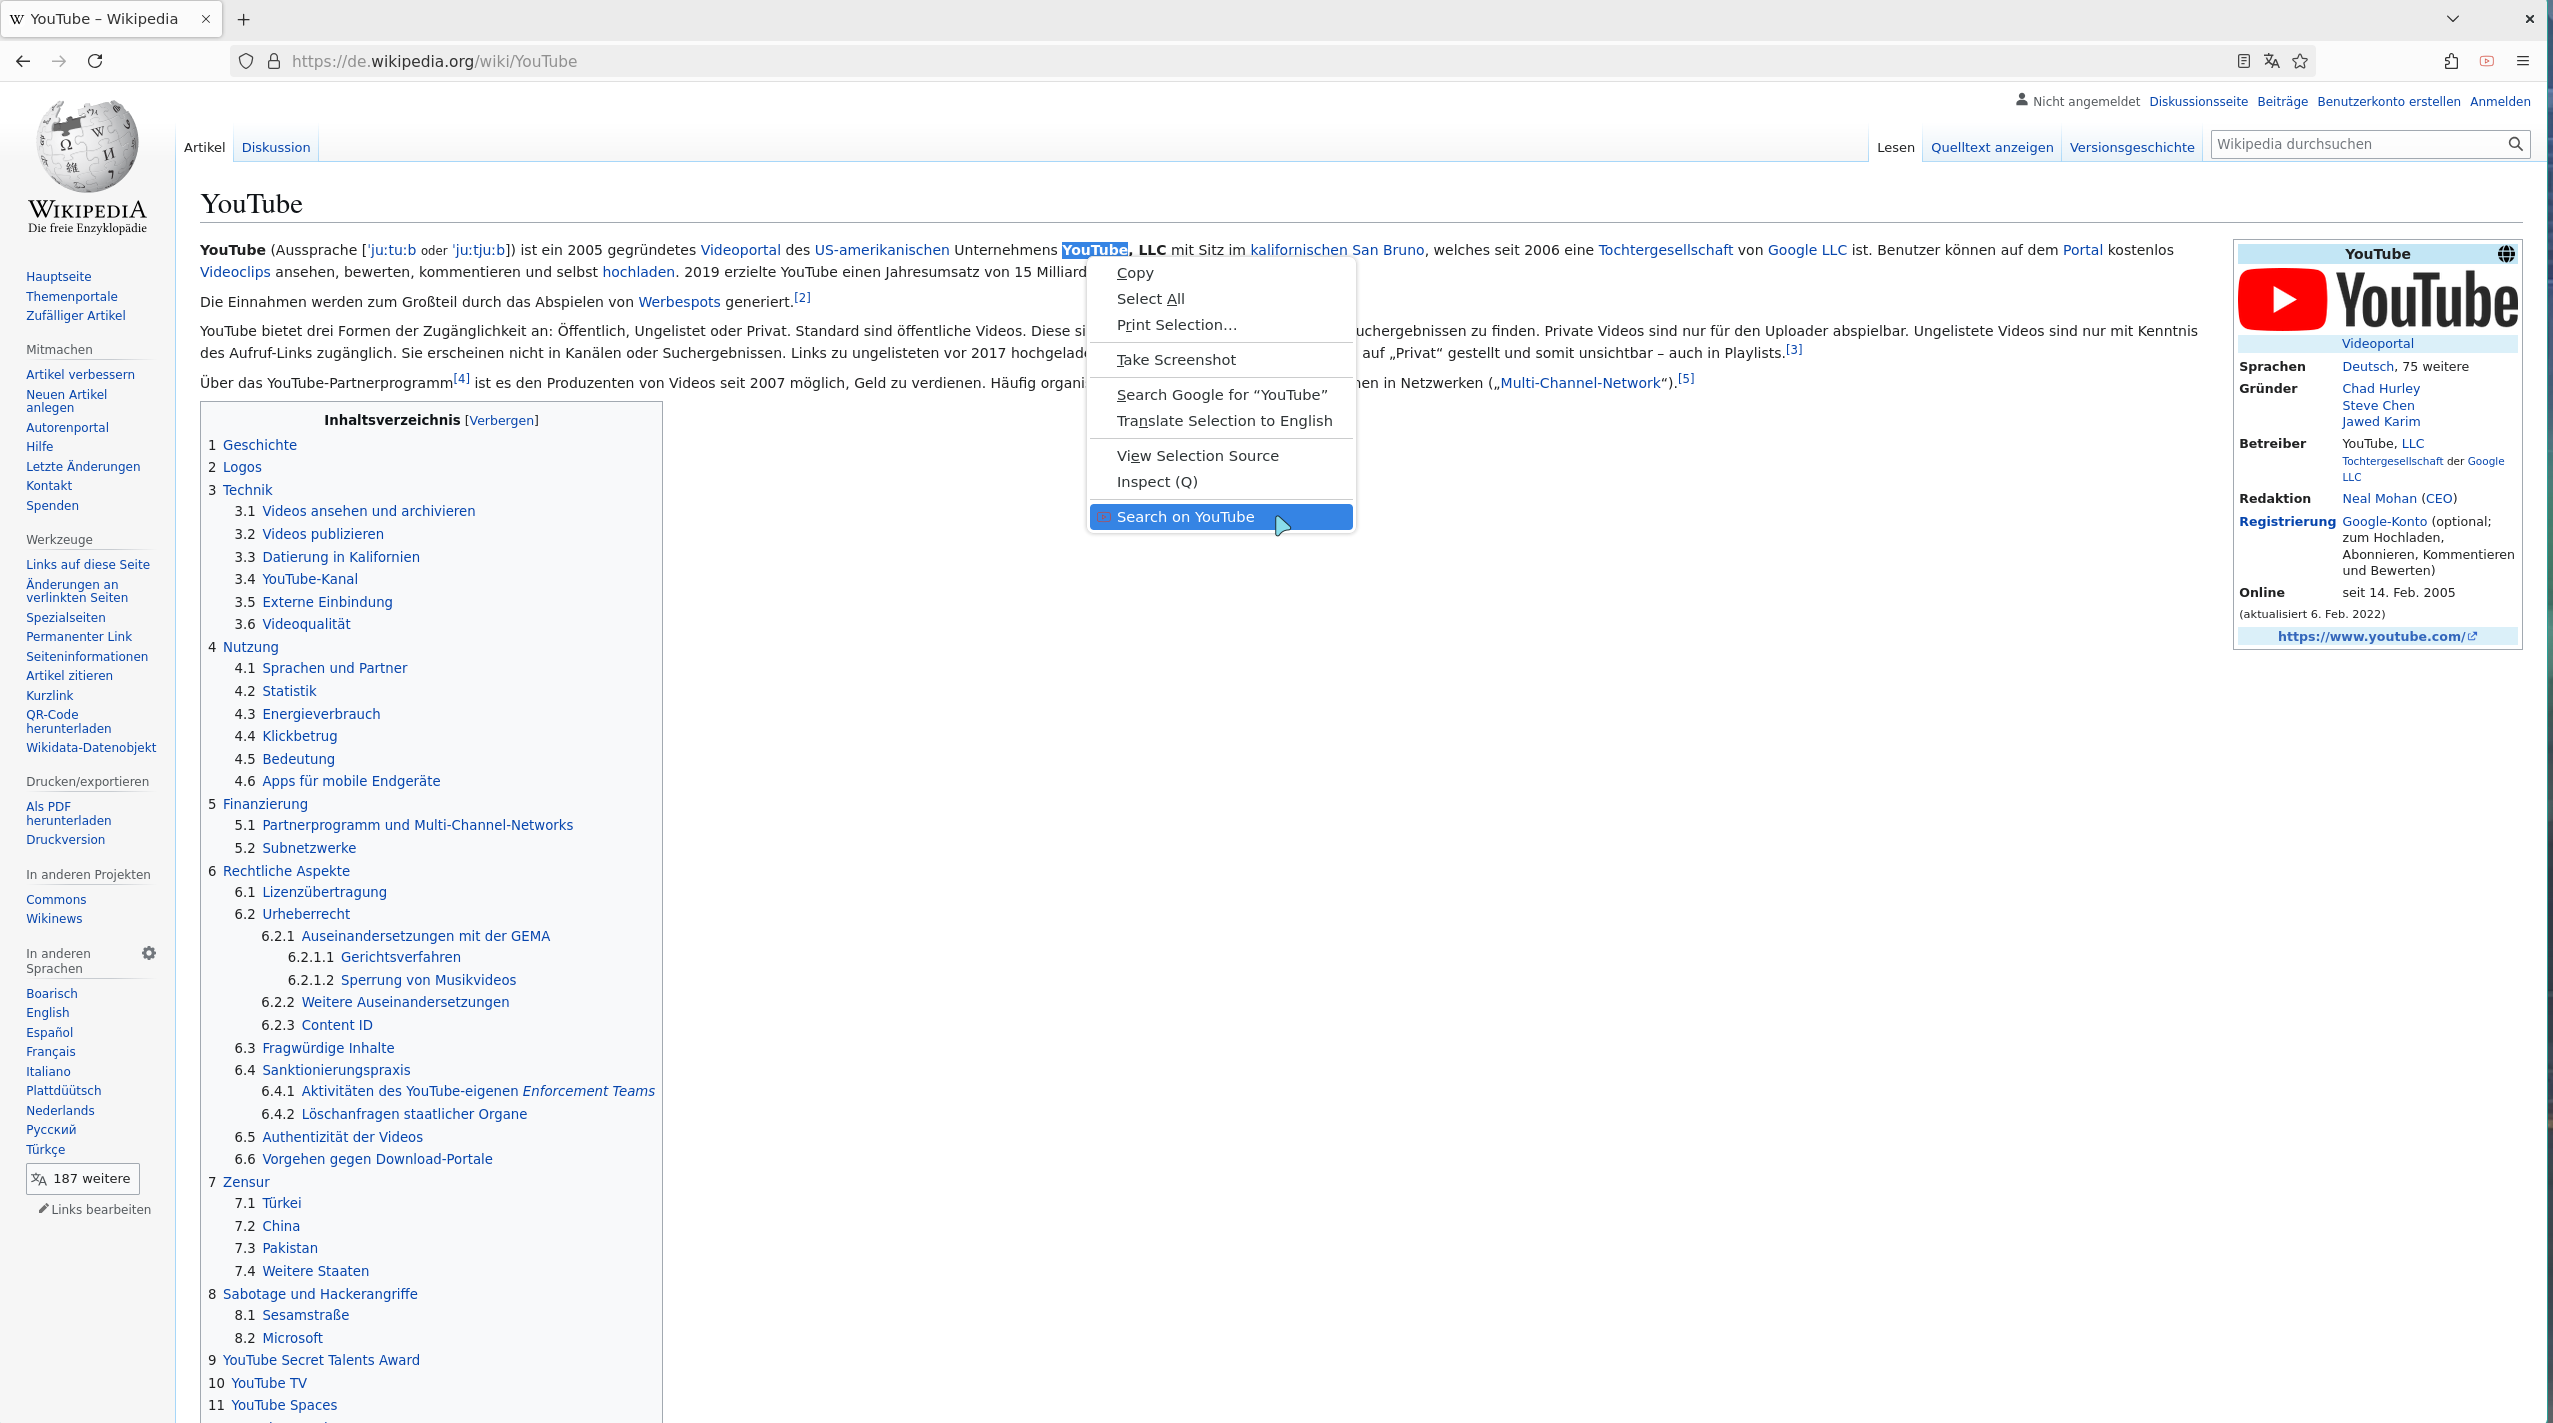Jump to section 6.2.3 Content ID

(337, 1025)
